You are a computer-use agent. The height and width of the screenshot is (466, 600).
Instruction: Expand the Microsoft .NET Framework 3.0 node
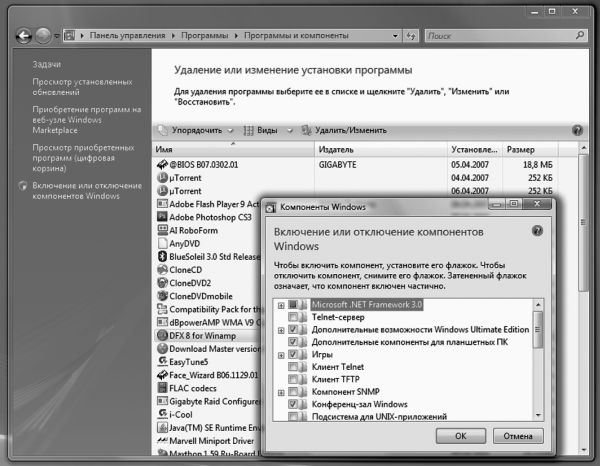coord(281,305)
